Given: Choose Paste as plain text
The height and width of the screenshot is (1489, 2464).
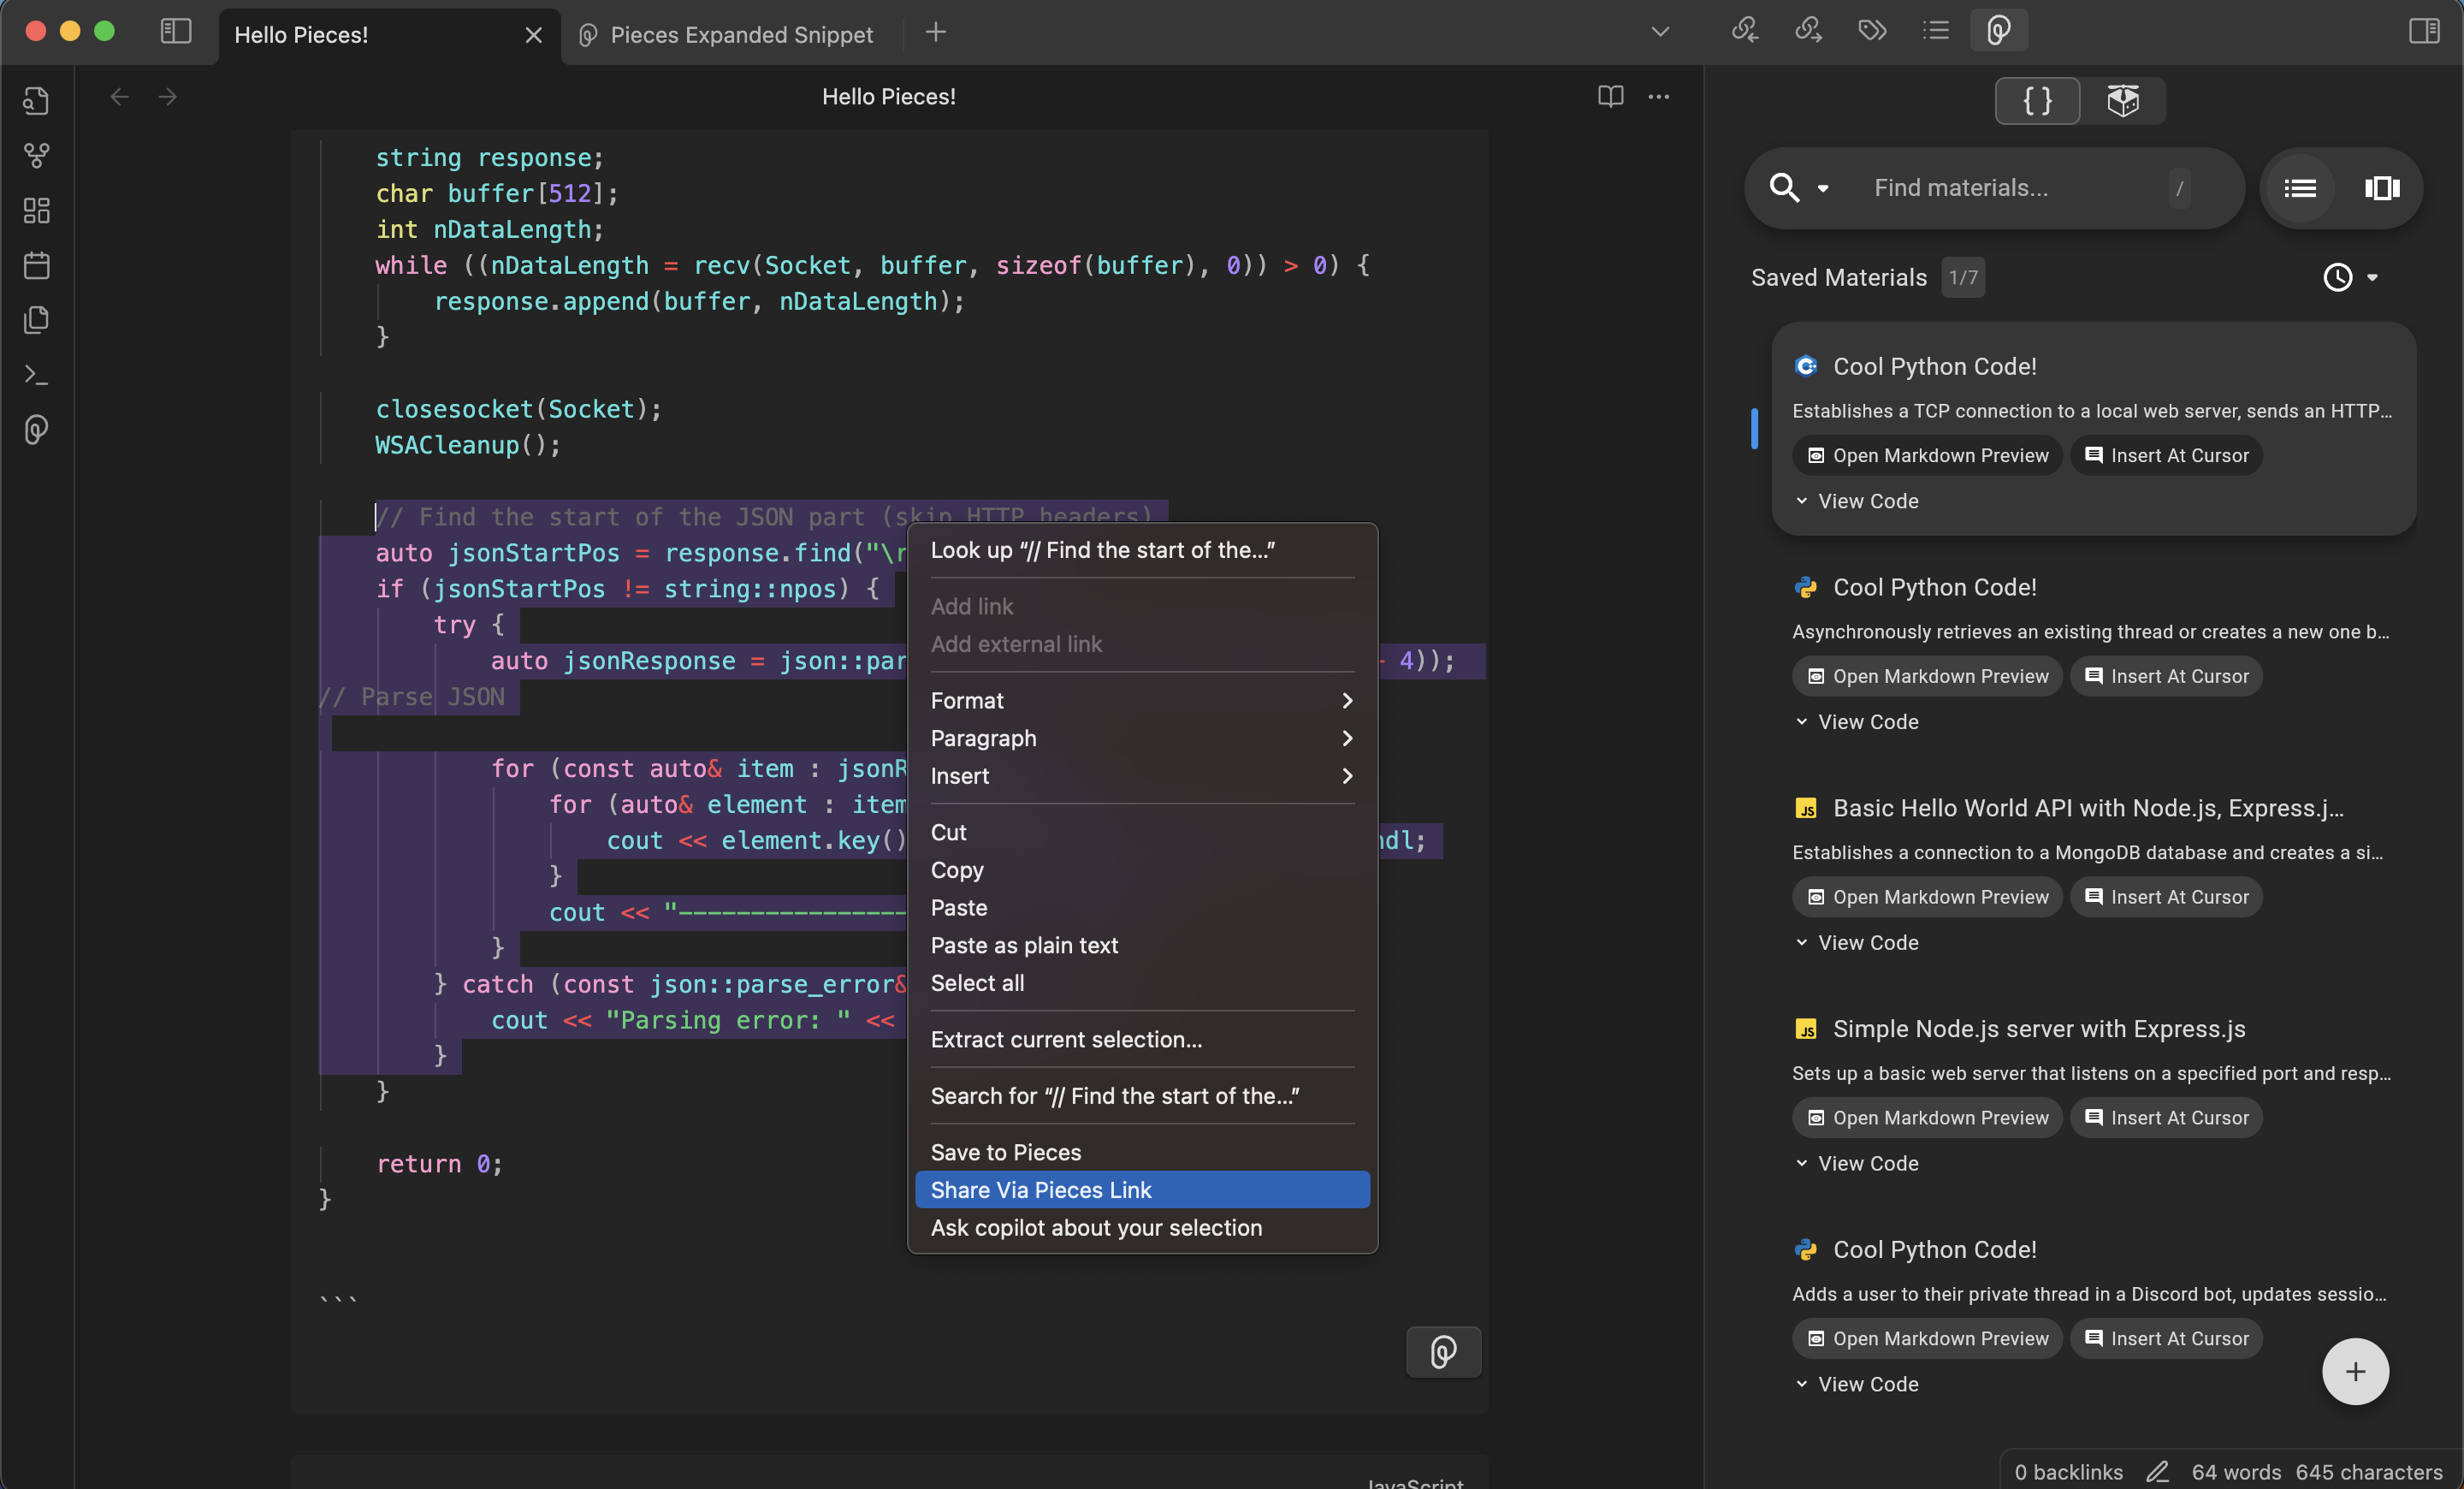Looking at the screenshot, I should [x=1142, y=946].
